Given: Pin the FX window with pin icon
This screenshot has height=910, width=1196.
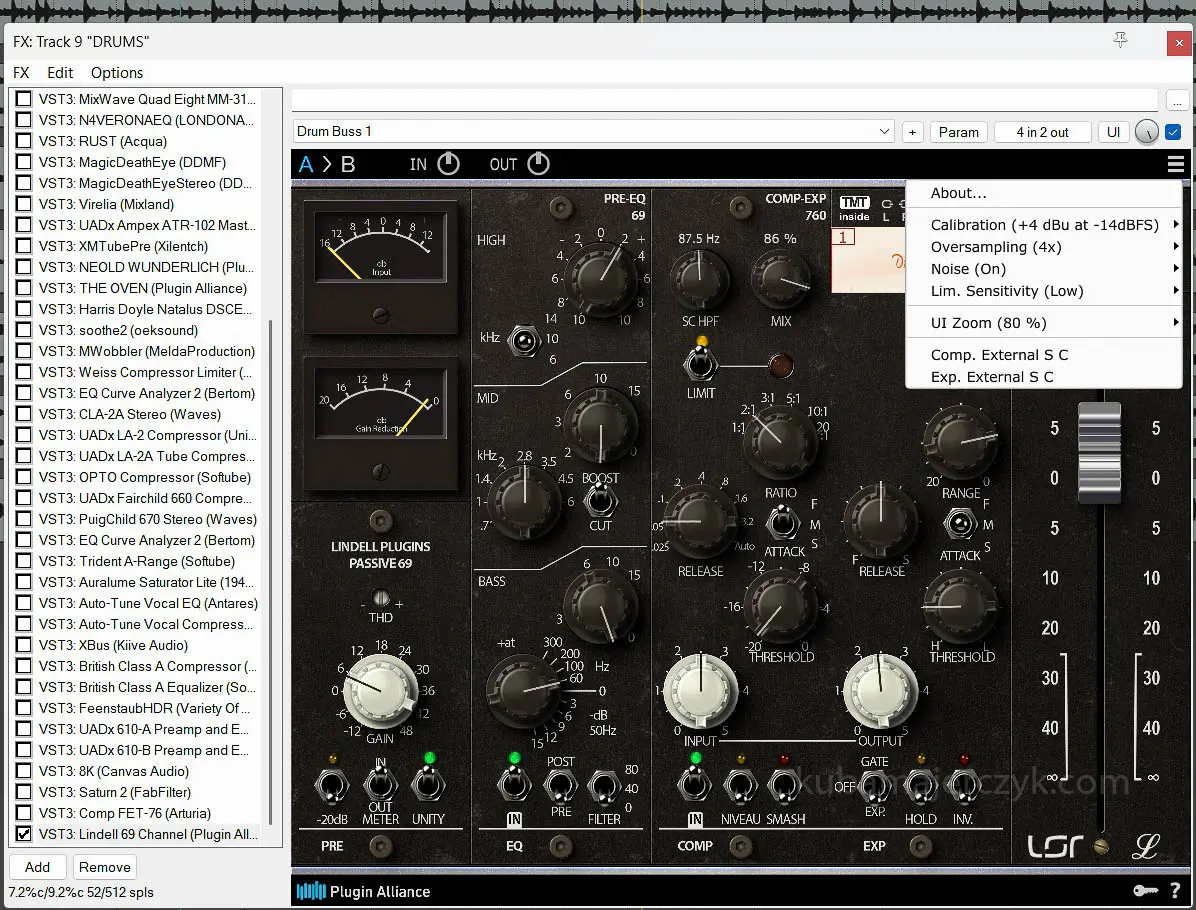Looking at the screenshot, I should (1121, 40).
